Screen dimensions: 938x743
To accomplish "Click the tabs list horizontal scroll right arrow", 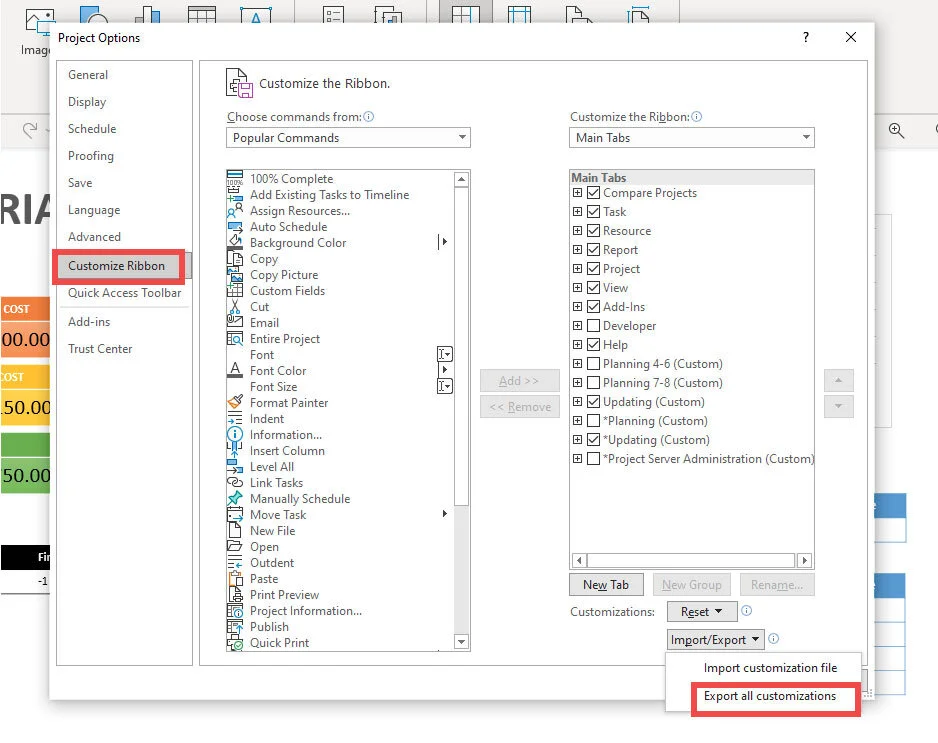I will (x=805, y=561).
